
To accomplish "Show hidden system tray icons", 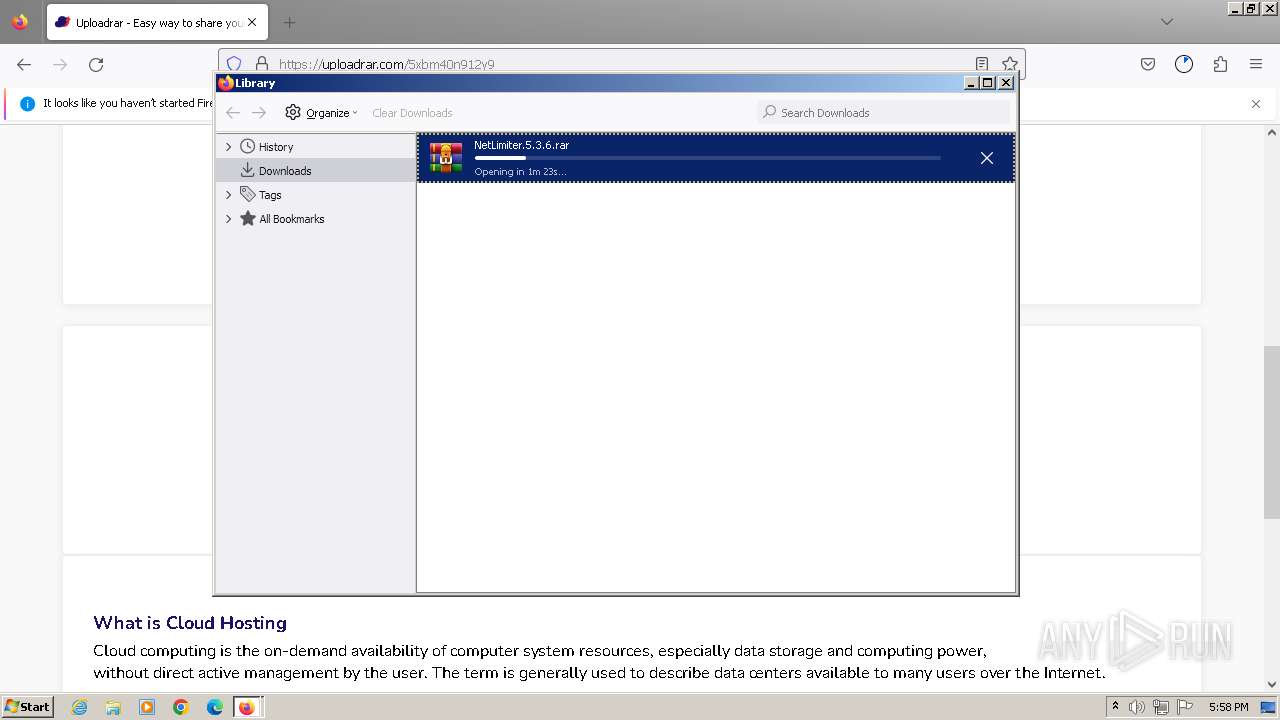I will pos(1115,706).
